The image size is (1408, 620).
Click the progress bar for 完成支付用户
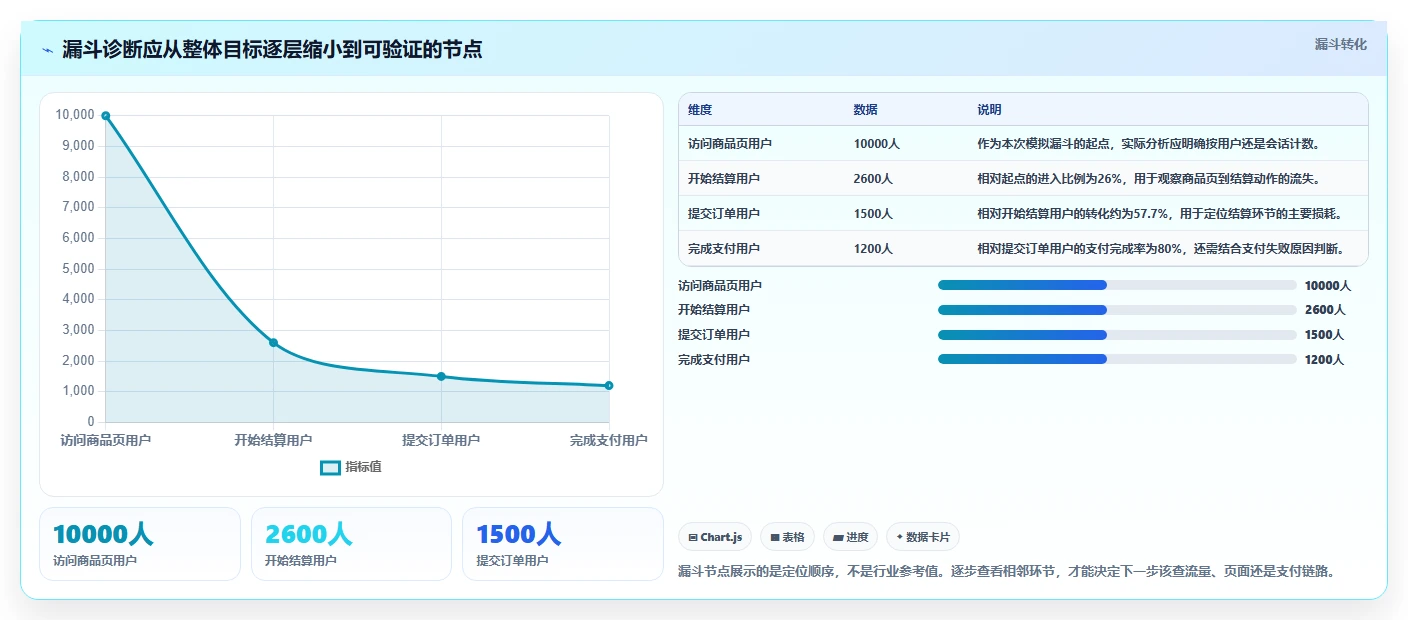[x=1117, y=359]
